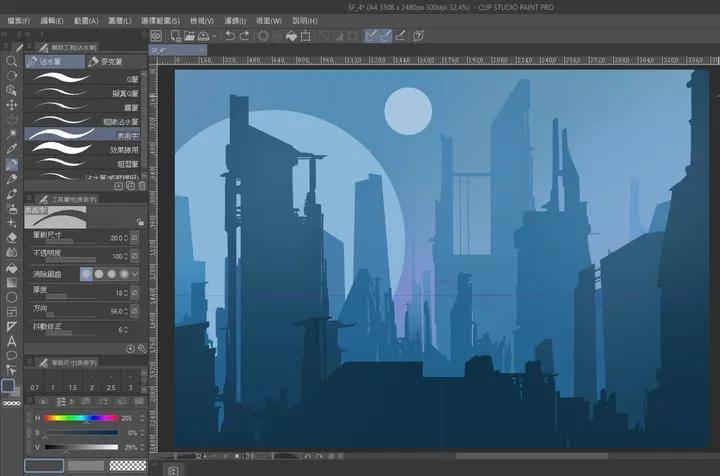The width and height of the screenshot is (720, 476).
Task: Click the hue slider rainbow bar
Action: click(81, 417)
